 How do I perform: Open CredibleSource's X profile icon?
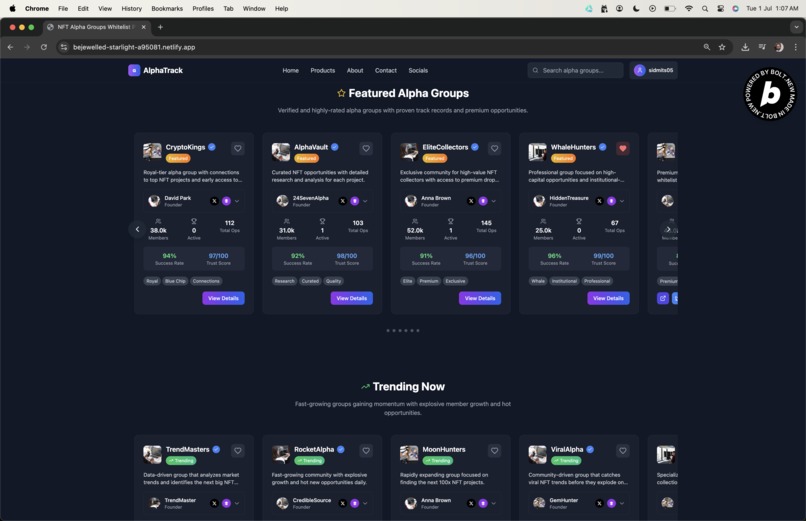tap(343, 503)
